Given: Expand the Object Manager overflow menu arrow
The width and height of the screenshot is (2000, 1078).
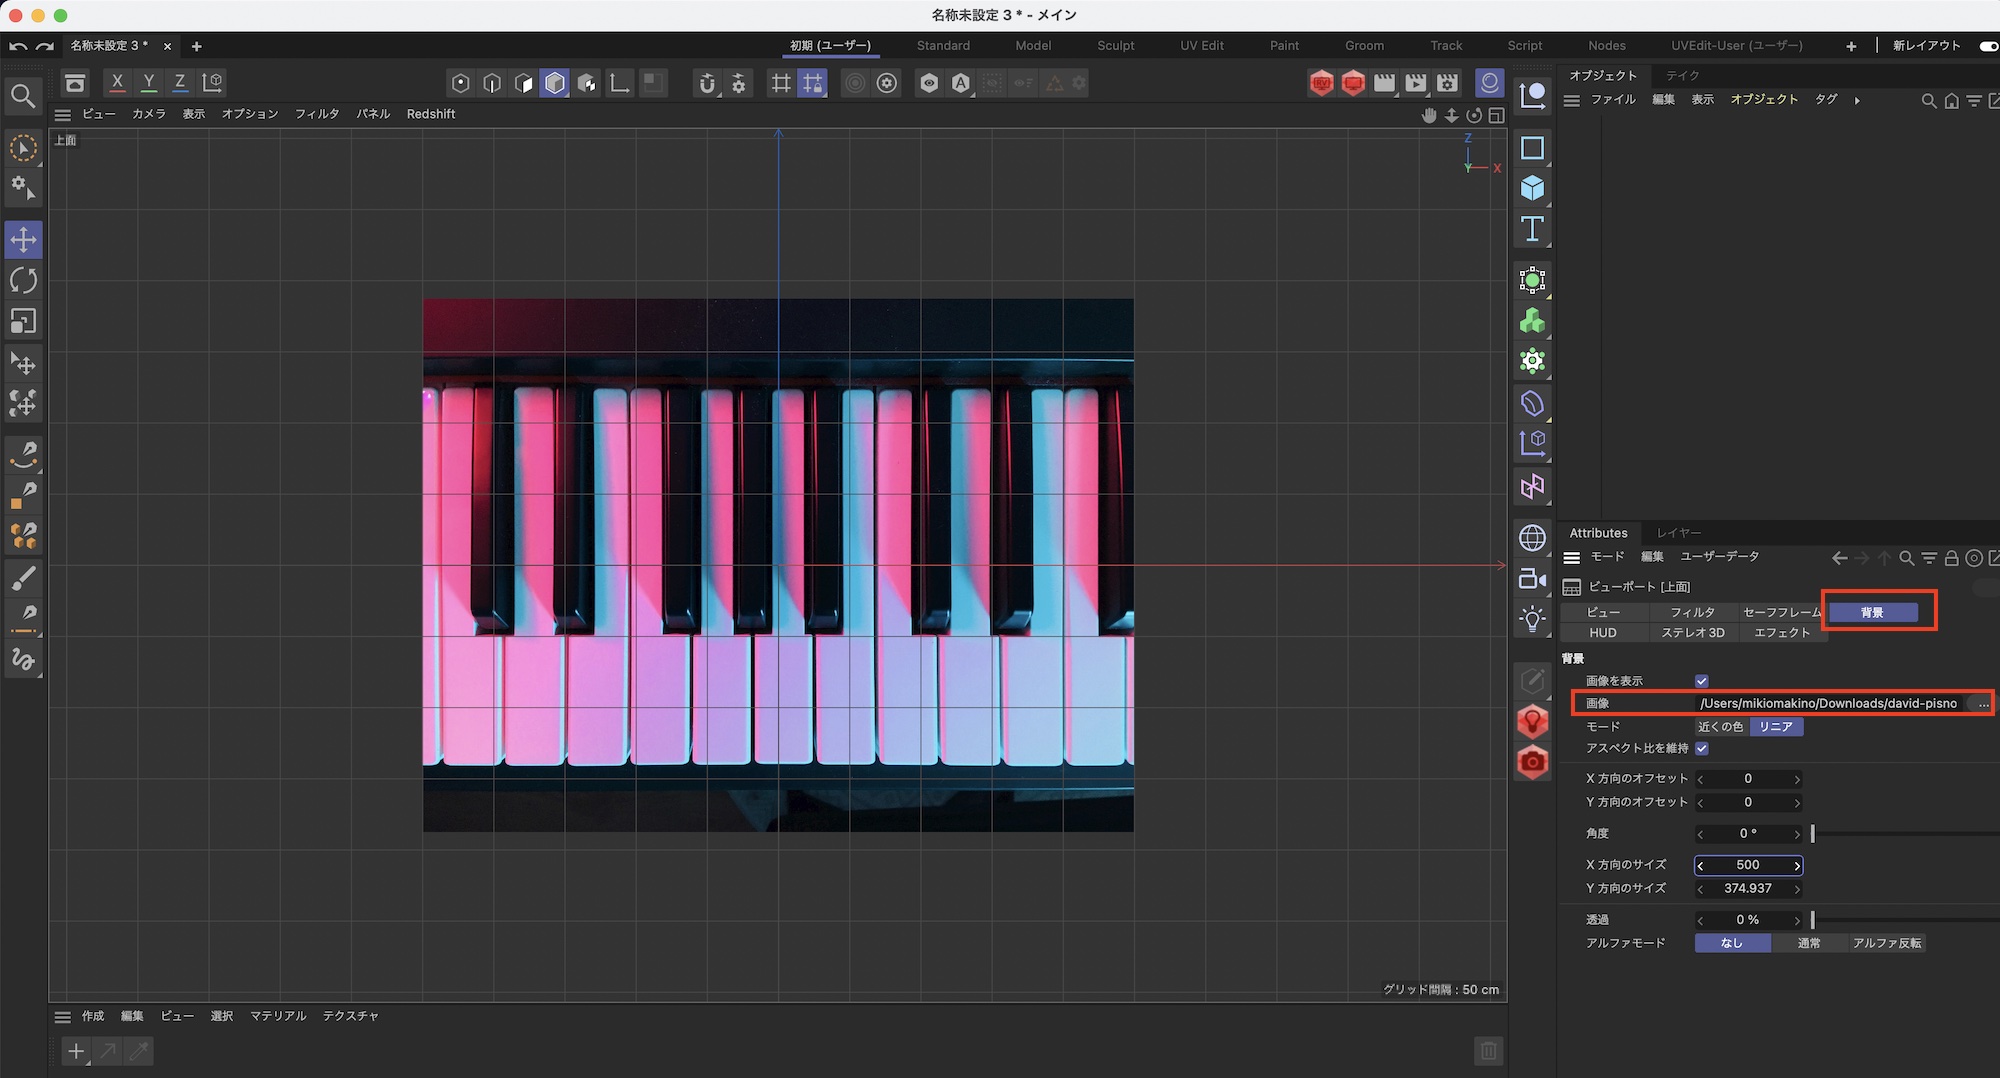Looking at the screenshot, I should 1857,100.
